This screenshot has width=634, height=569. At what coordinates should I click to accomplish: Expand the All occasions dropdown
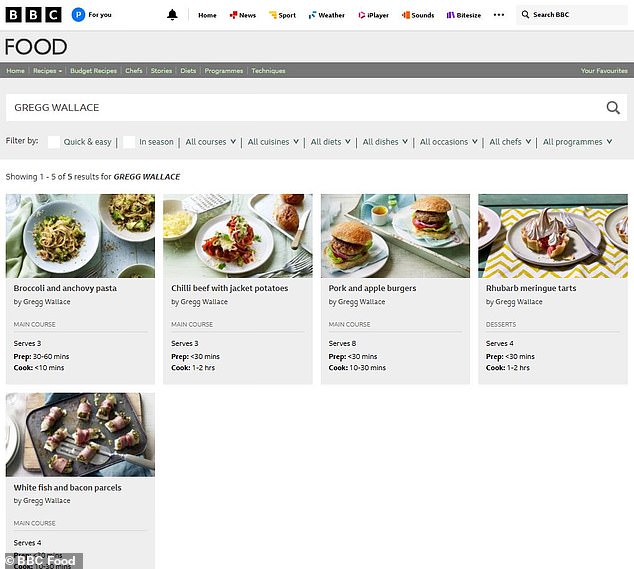[449, 142]
